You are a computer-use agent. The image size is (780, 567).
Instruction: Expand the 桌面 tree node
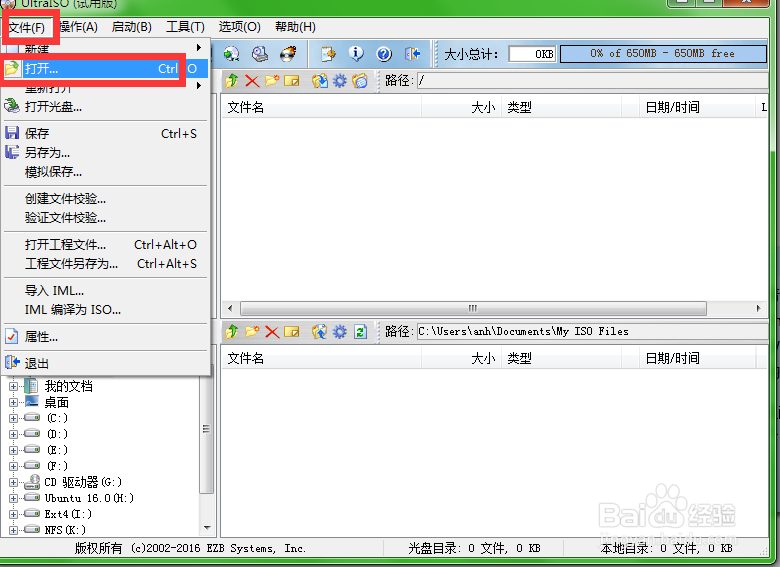[13, 402]
